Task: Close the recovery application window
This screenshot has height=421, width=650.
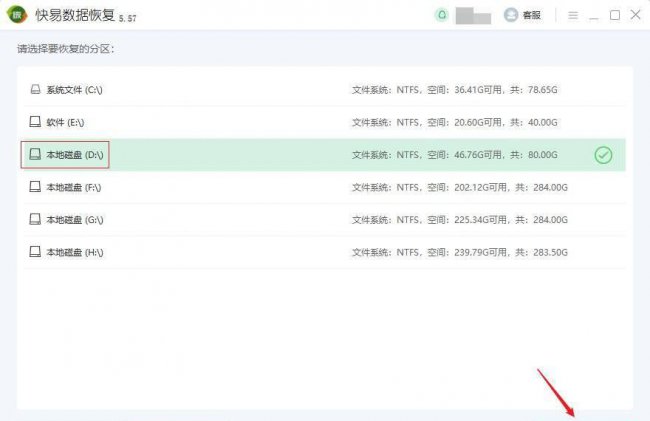Action: 635,15
